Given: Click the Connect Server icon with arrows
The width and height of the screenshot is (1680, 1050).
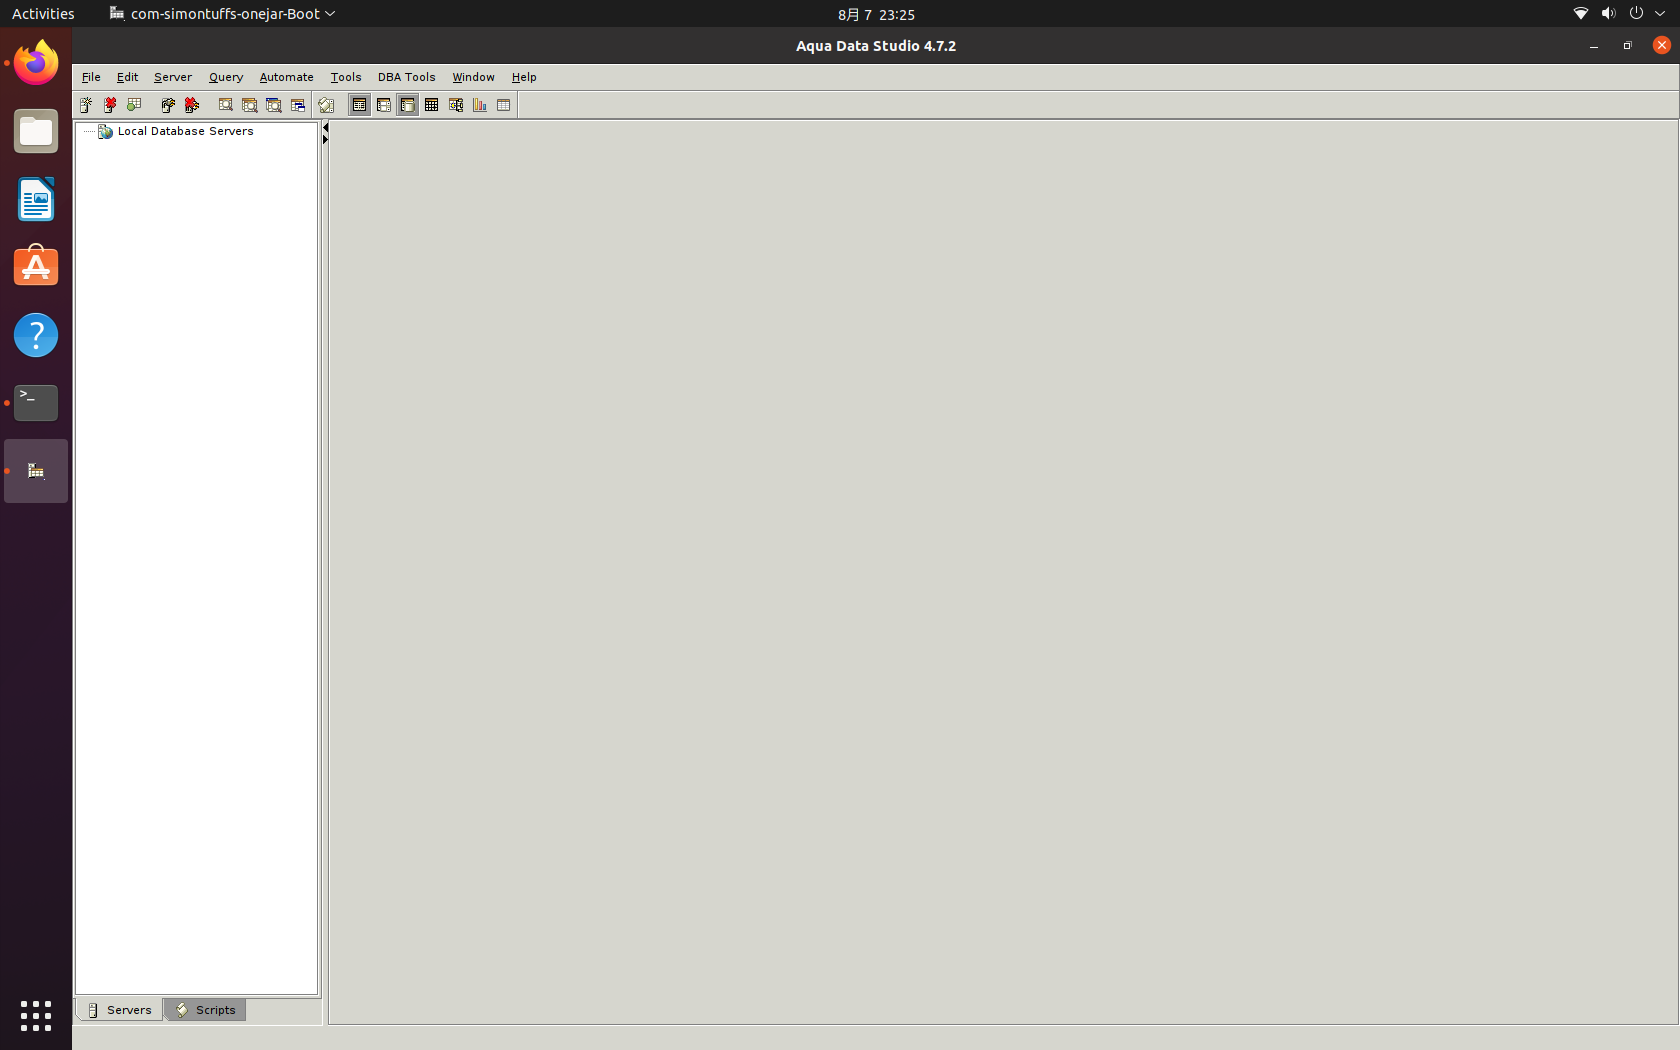Looking at the screenshot, I should [x=168, y=105].
